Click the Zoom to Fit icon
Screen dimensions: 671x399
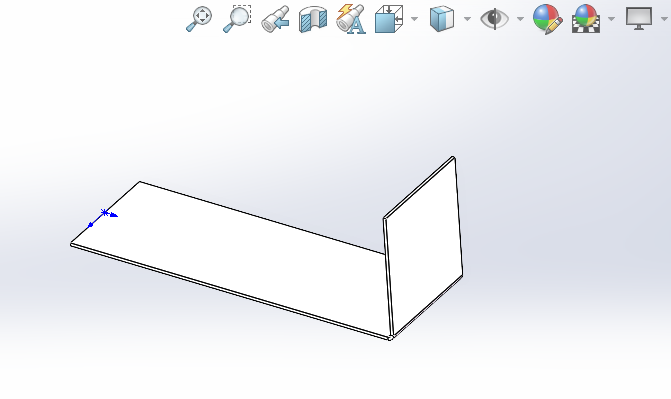pos(199,18)
